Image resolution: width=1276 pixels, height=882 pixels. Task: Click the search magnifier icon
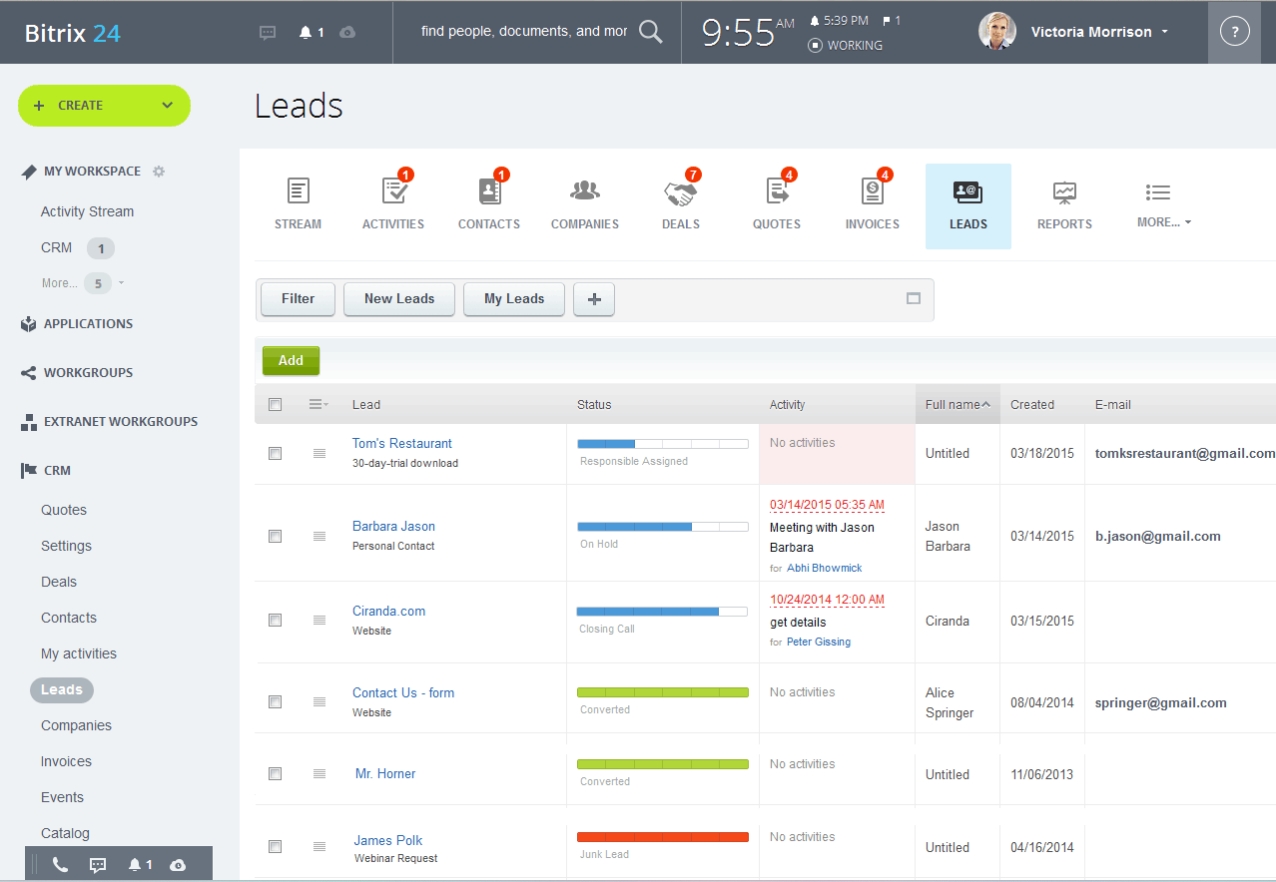pos(651,32)
